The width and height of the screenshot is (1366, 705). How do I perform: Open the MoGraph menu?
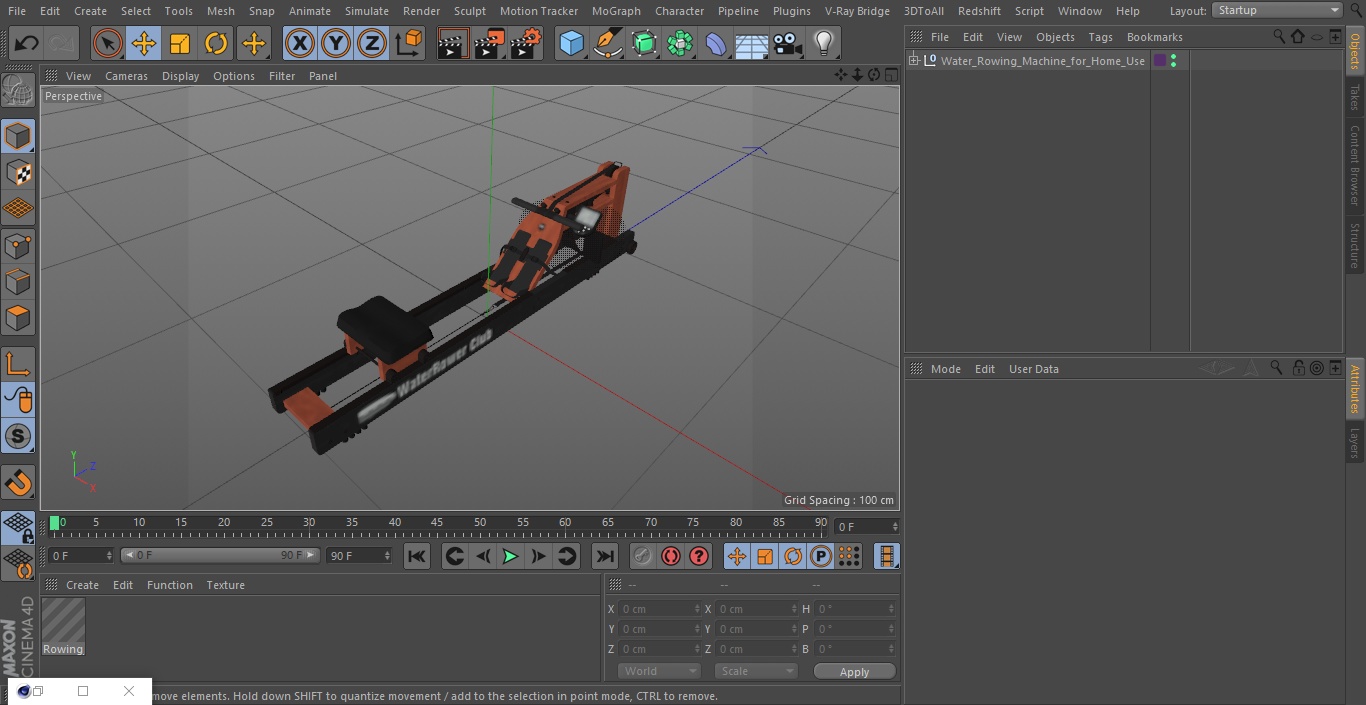(x=616, y=11)
